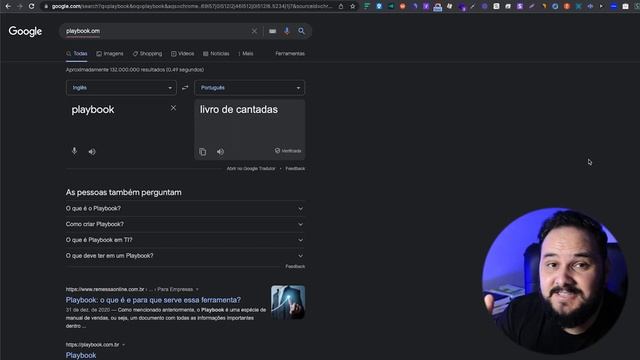Go forward in browser history

tap(20, 6)
